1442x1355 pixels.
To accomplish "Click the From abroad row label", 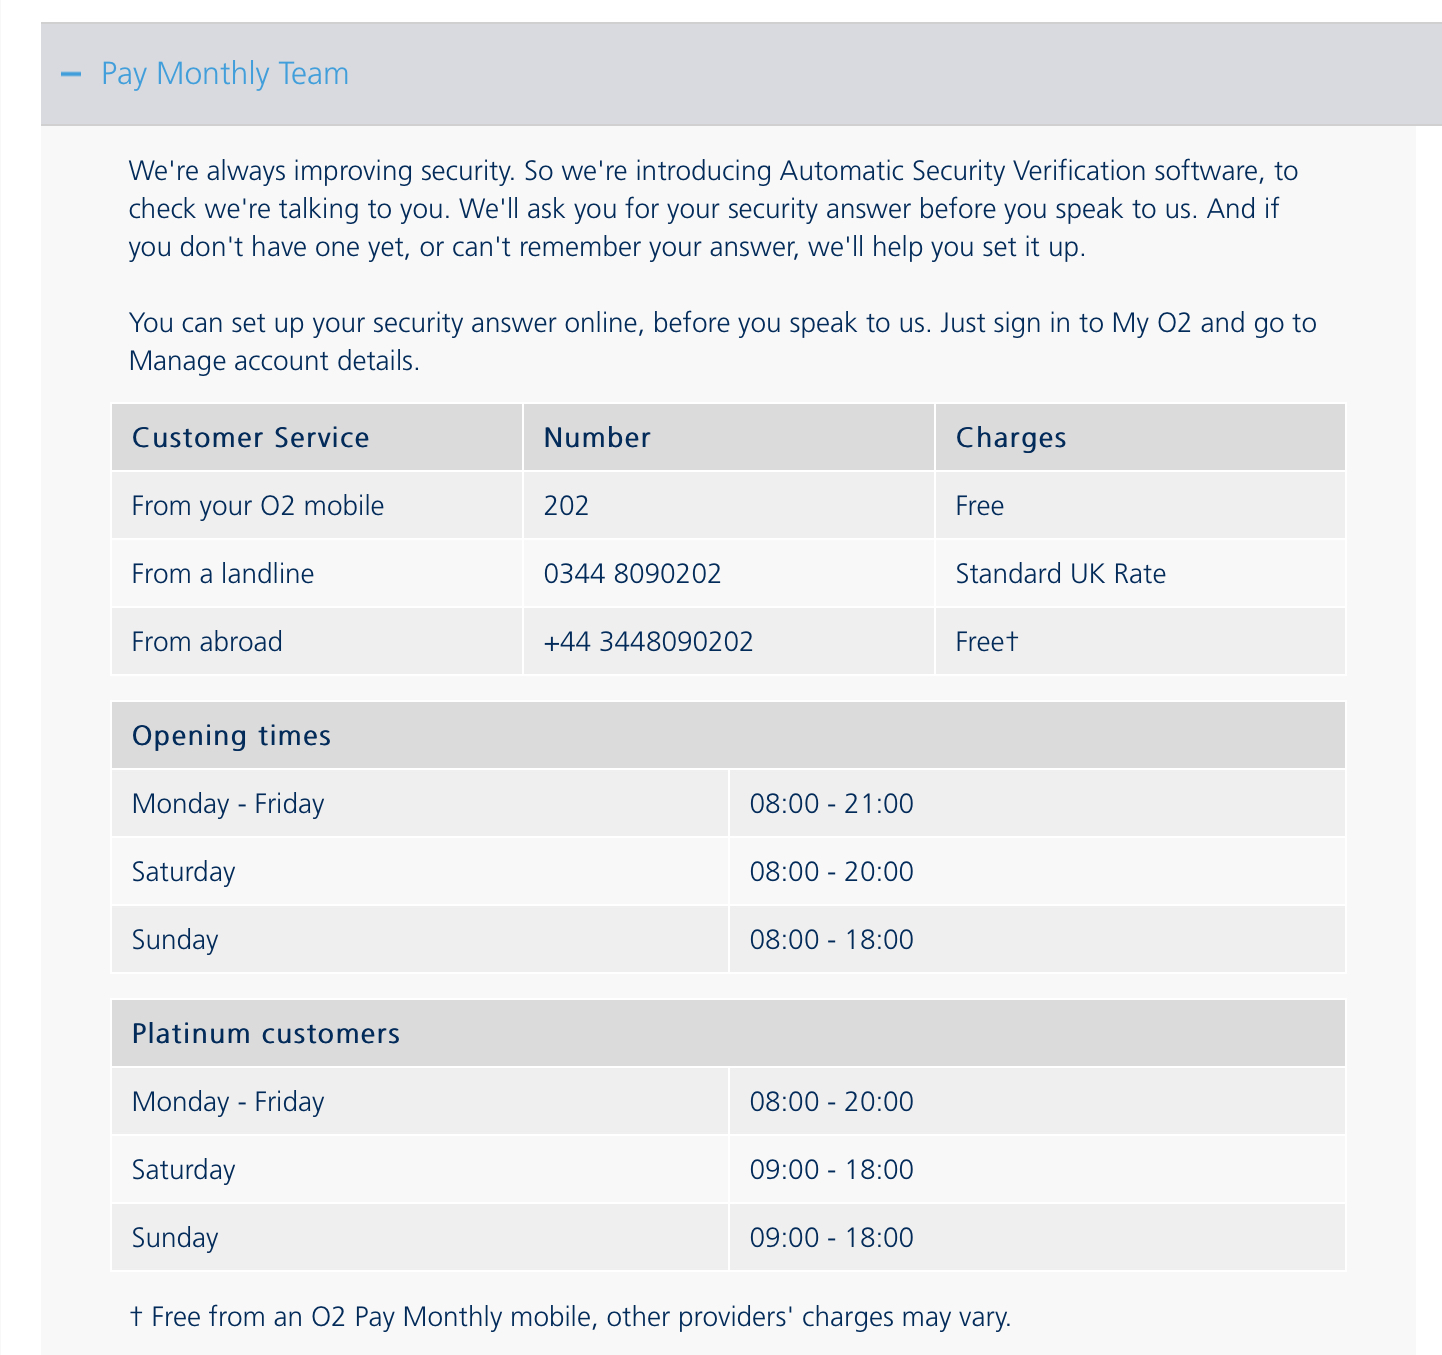I will 206,642.
